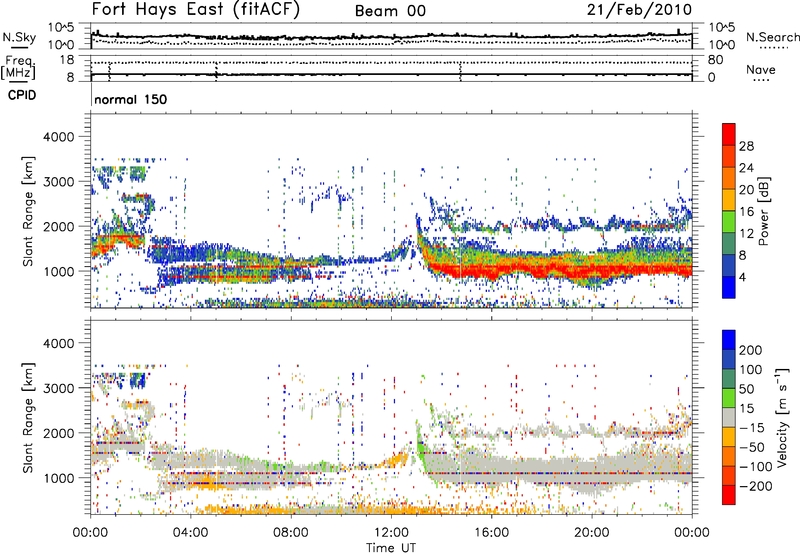Click the "4" power colorbar label
Image resolution: width=800 pixels, height=554 pixels.
[x=742, y=278]
